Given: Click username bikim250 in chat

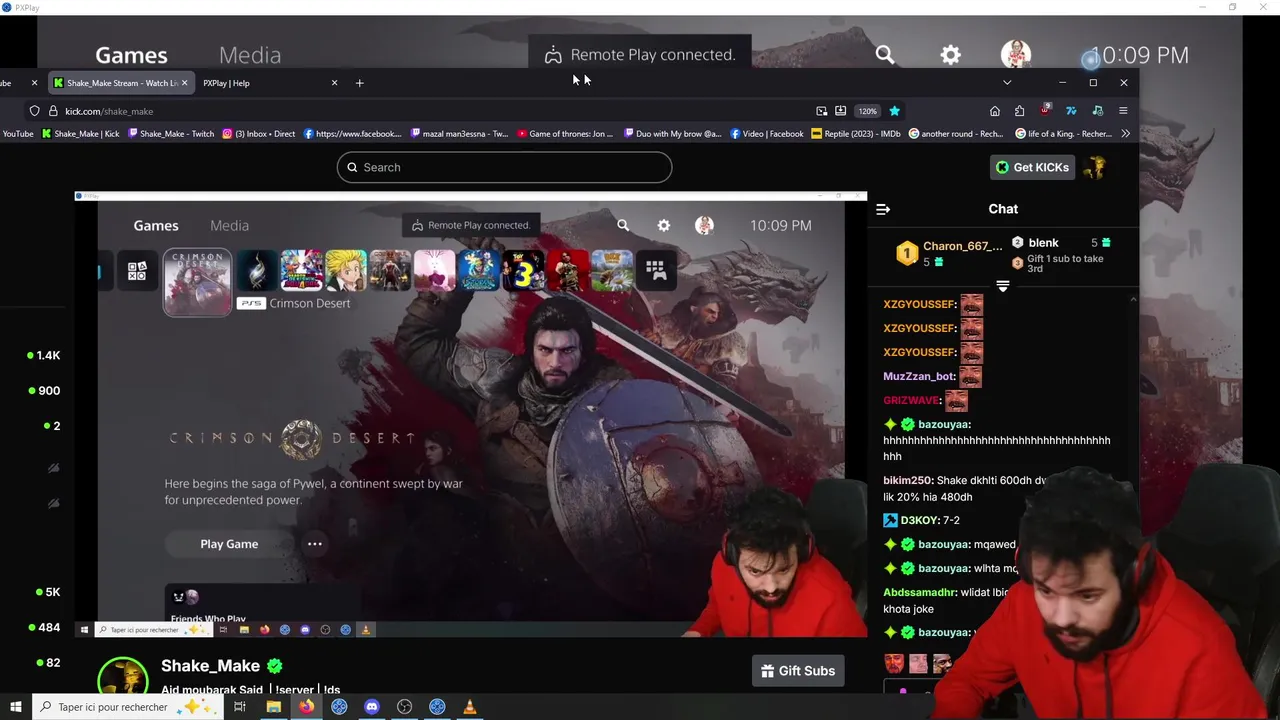Looking at the screenshot, I should [x=907, y=480].
